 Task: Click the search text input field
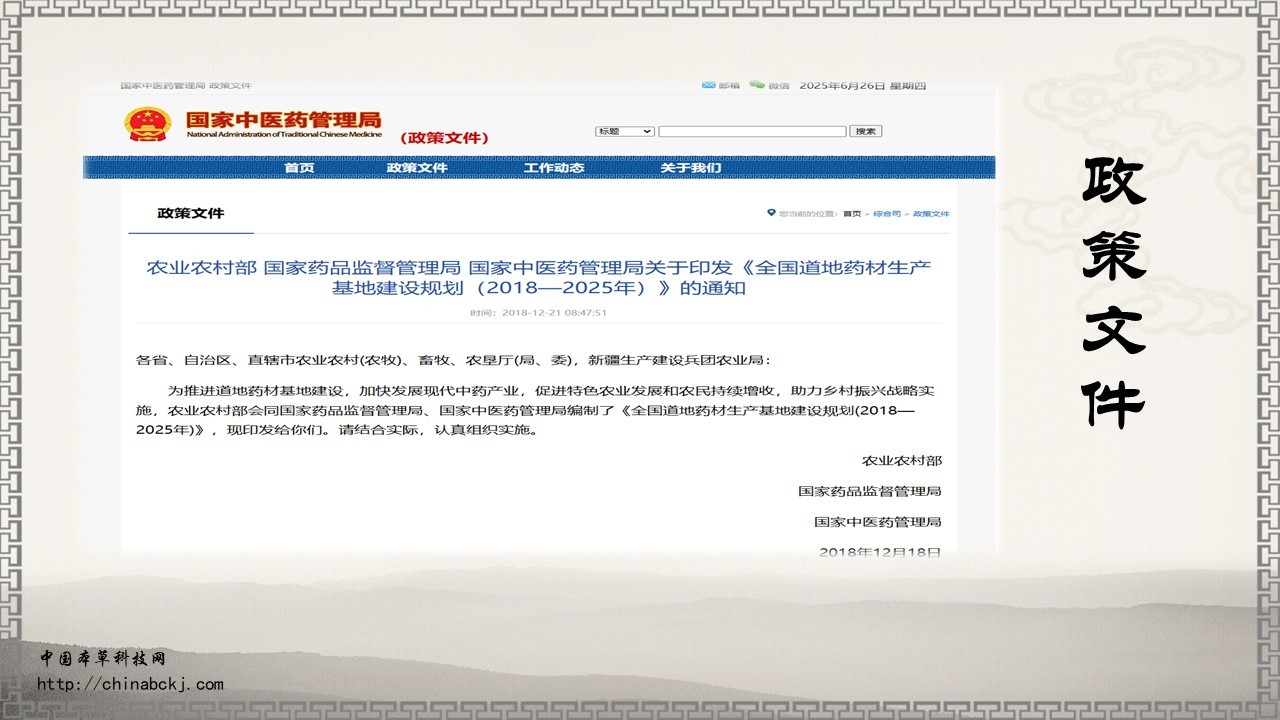click(752, 131)
